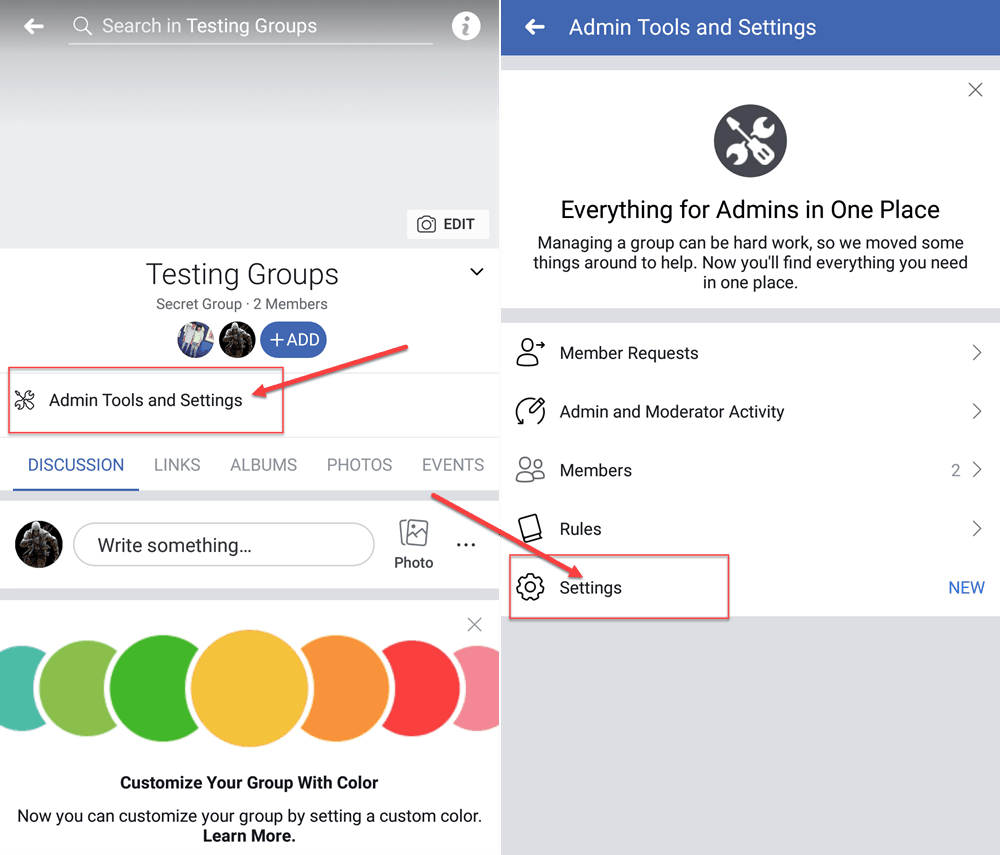The height and width of the screenshot is (855, 1000).
Task: Go back using left panel back arrow
Action: (x=34, y=27)
